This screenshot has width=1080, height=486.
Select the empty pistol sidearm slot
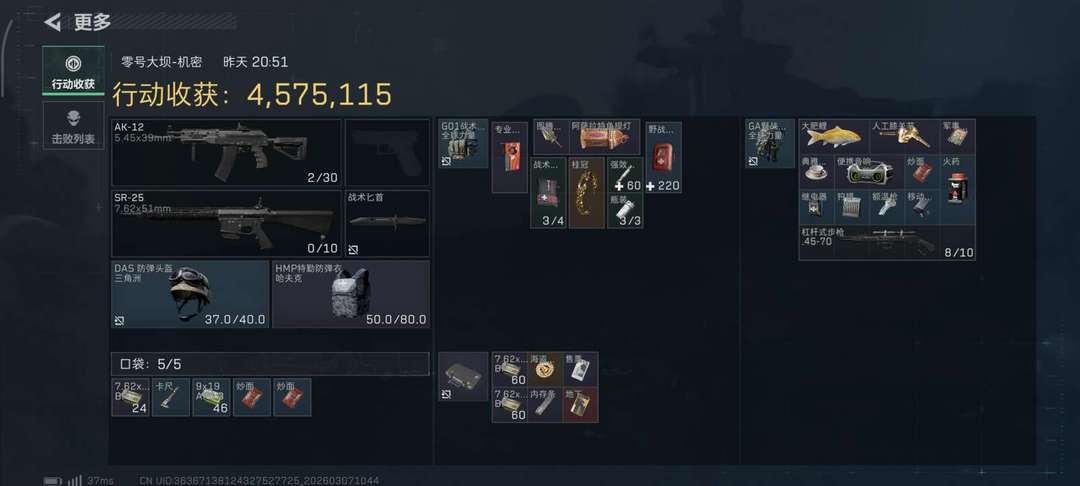click(x=387, y=153)
